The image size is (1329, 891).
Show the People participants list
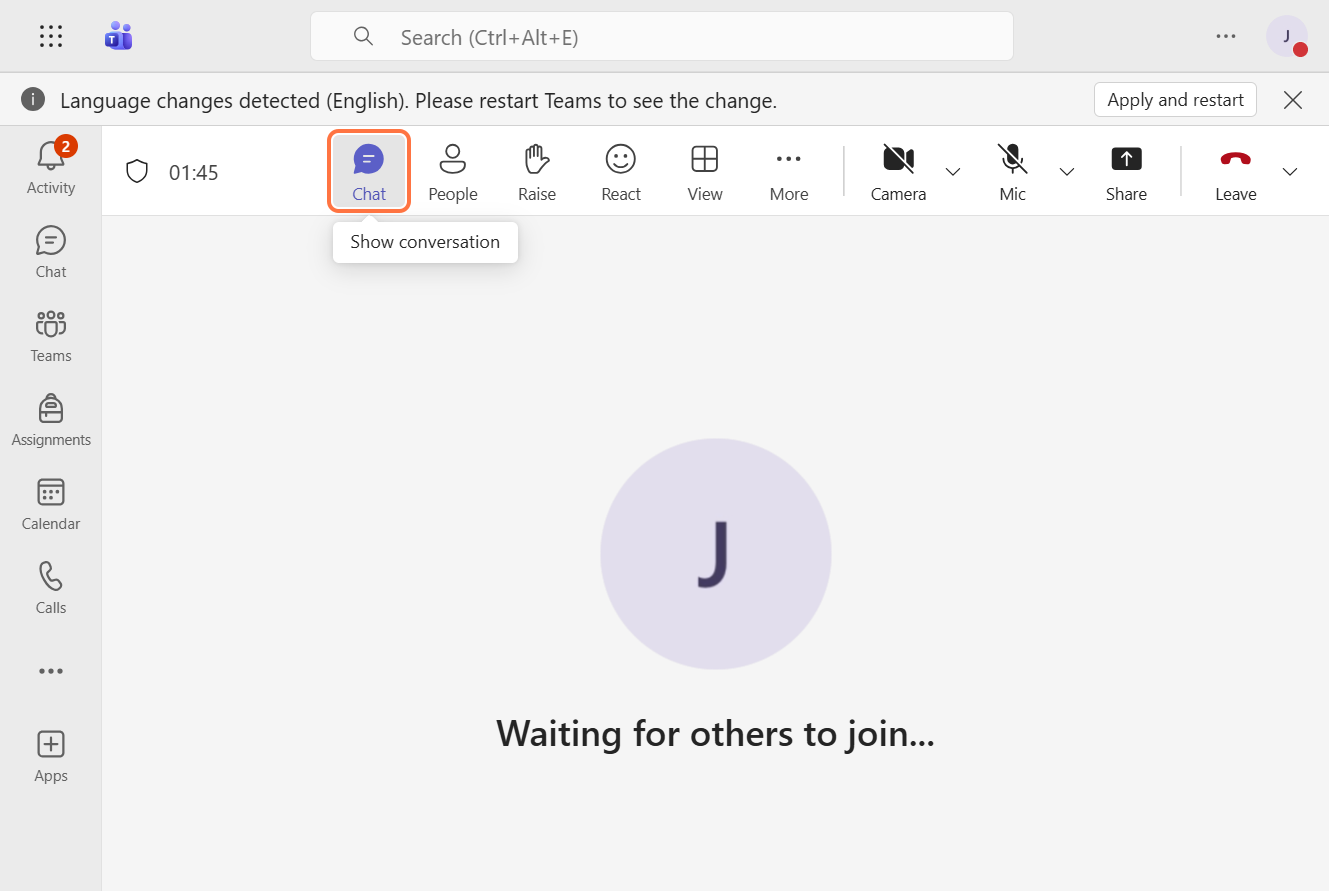[x=452, y=172]
